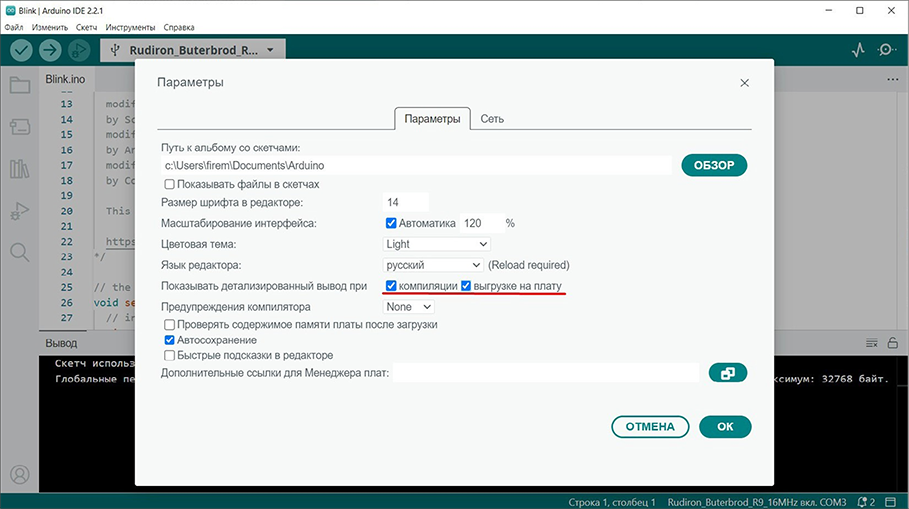
Task: Open the Sketchbook folder sidebar icon
Action: (x=20, y=86)
